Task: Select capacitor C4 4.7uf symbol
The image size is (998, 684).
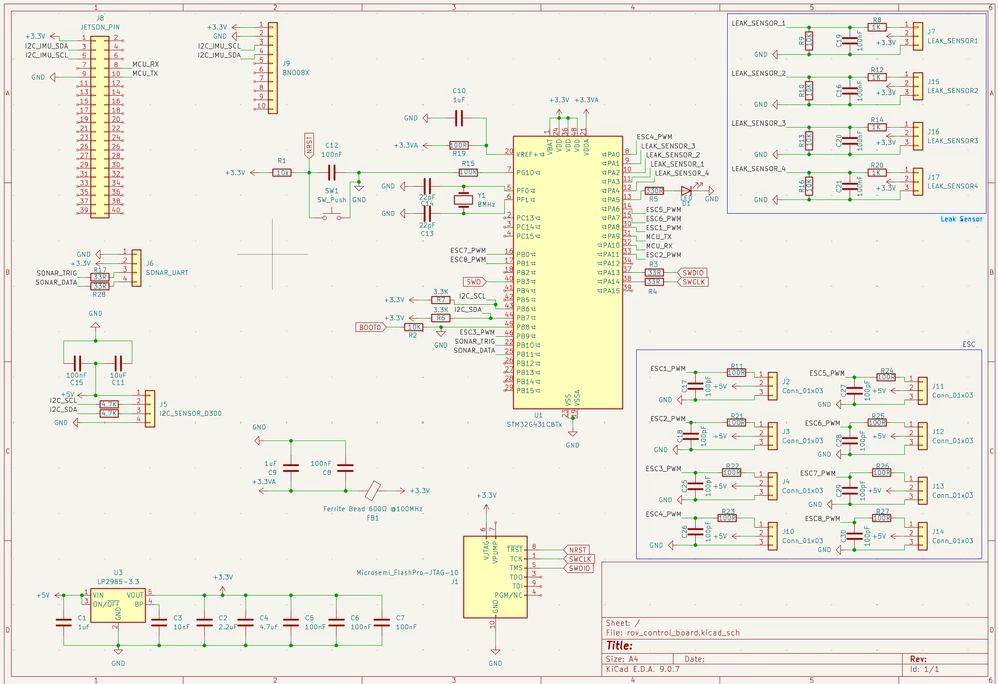Action: click(246, 623)
